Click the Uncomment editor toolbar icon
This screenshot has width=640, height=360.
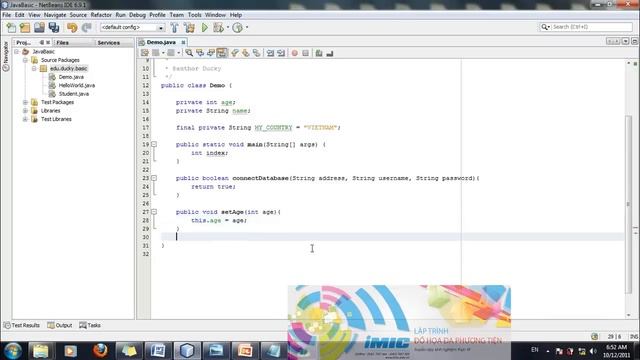330,53
